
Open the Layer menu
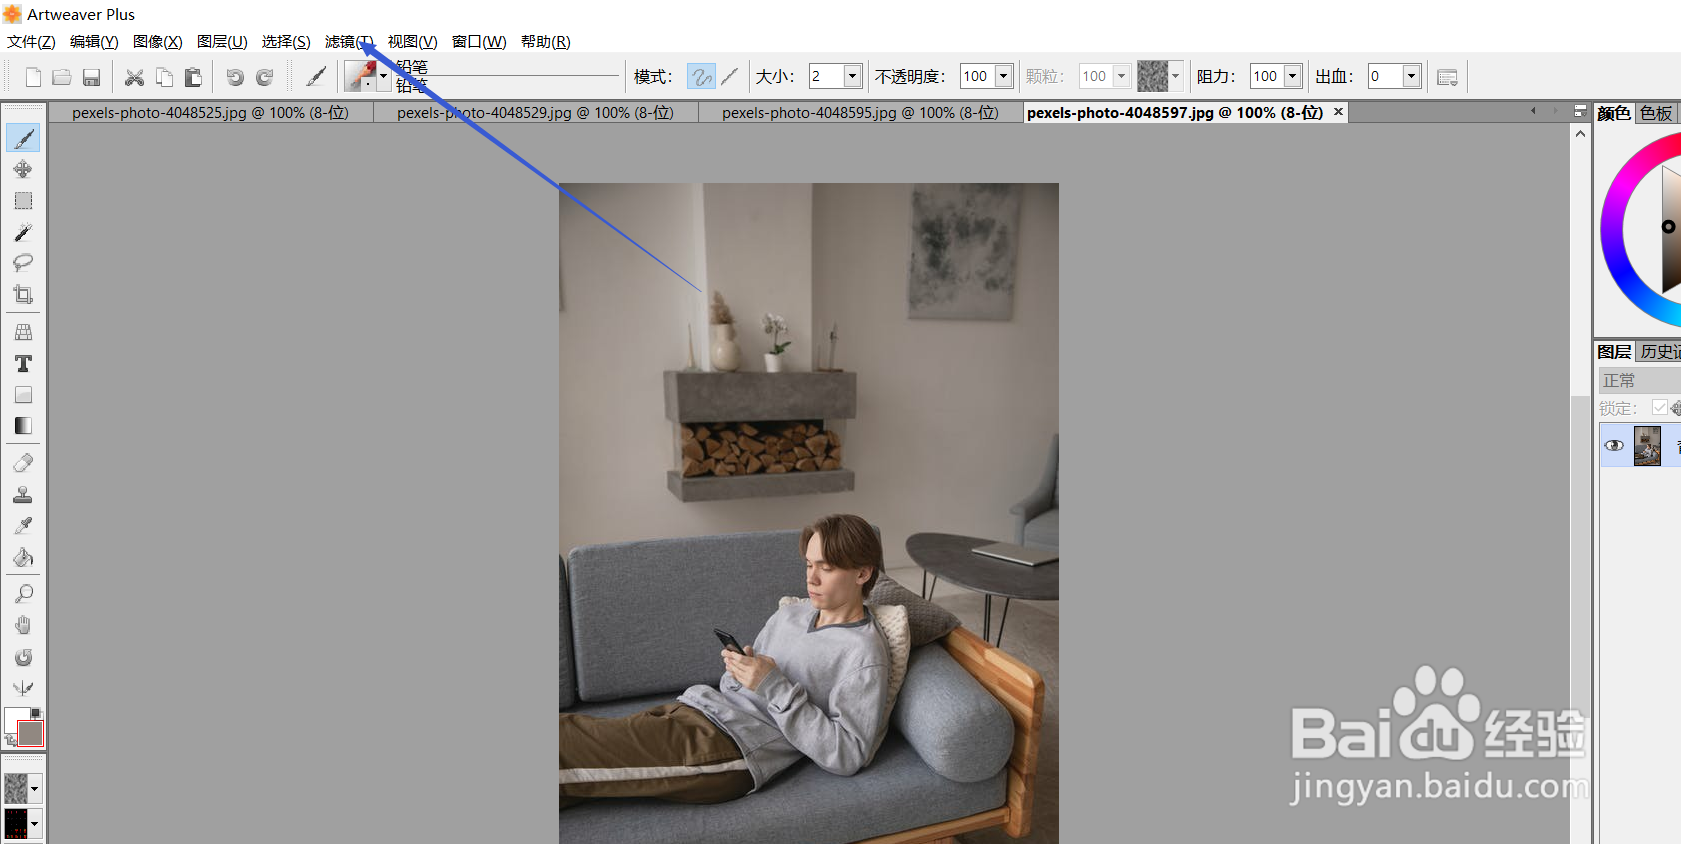[222, 42]
